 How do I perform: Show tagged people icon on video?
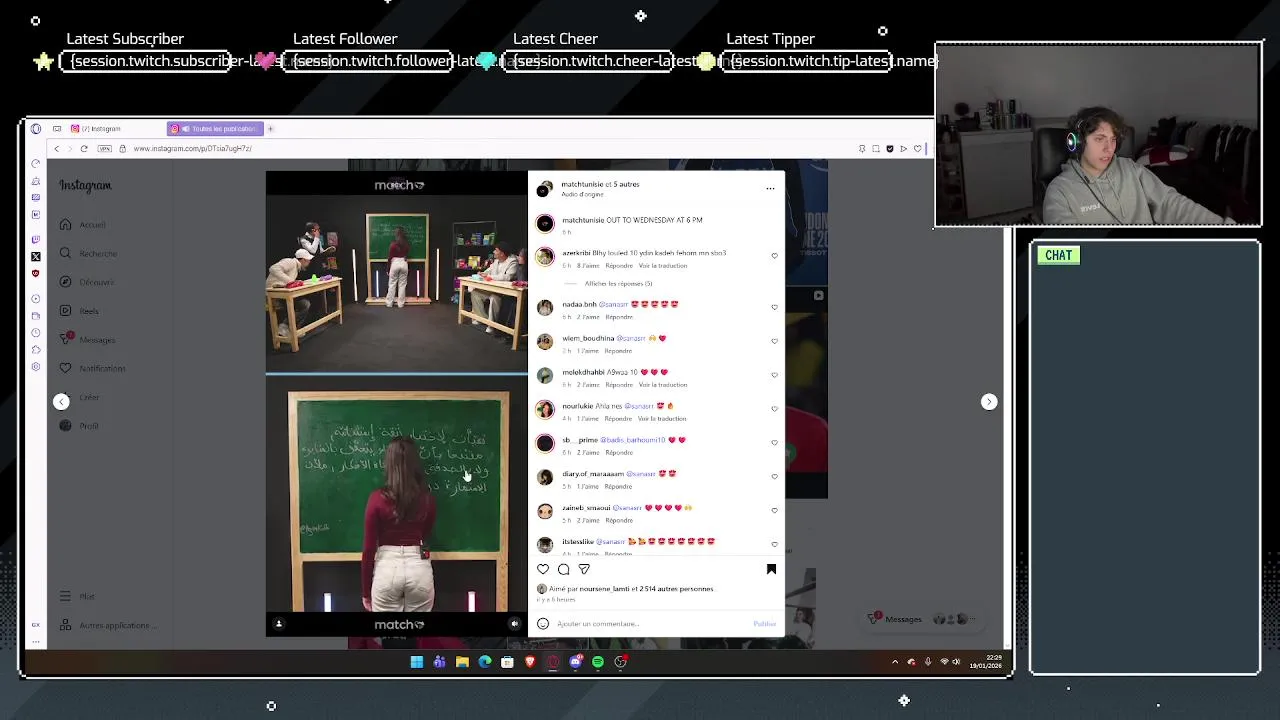(279, 624)
